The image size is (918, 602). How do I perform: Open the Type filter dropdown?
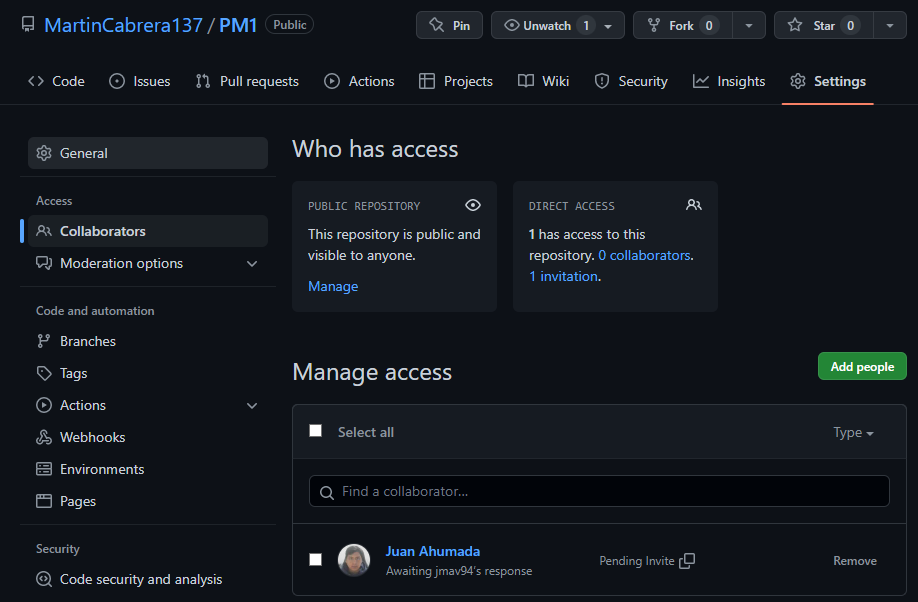click(x=852, y=432)
